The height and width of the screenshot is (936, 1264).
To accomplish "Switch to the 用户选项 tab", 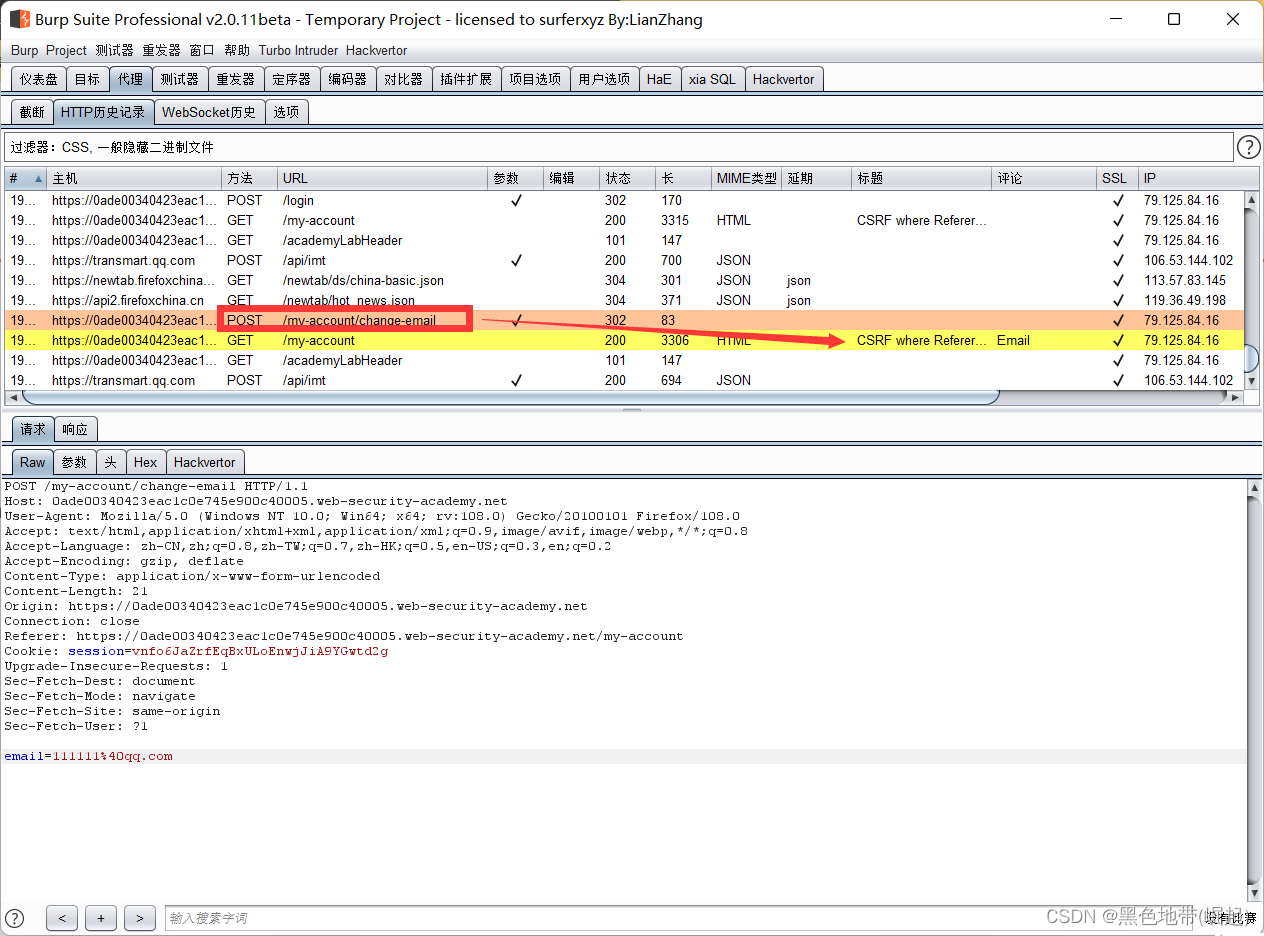I will click(x=604, y=79).
